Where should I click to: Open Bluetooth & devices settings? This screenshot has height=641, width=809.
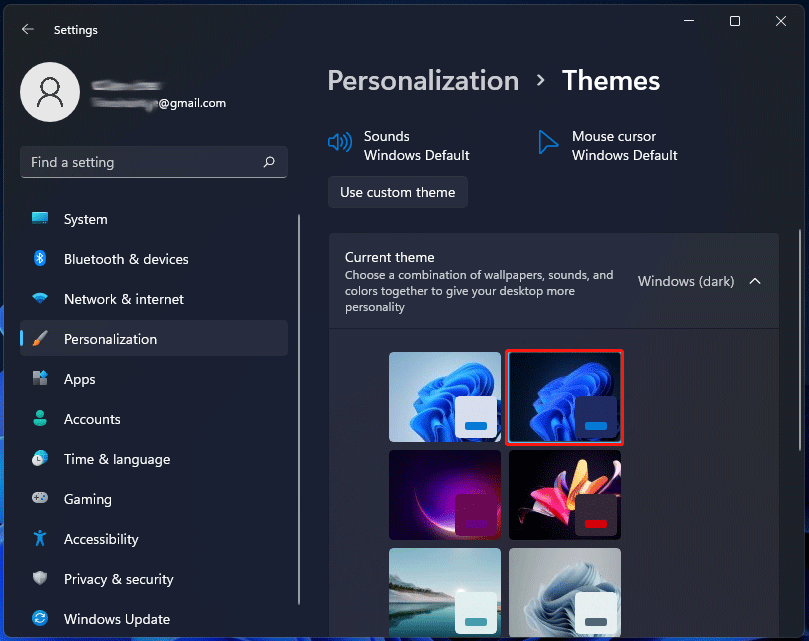point(154,259)
